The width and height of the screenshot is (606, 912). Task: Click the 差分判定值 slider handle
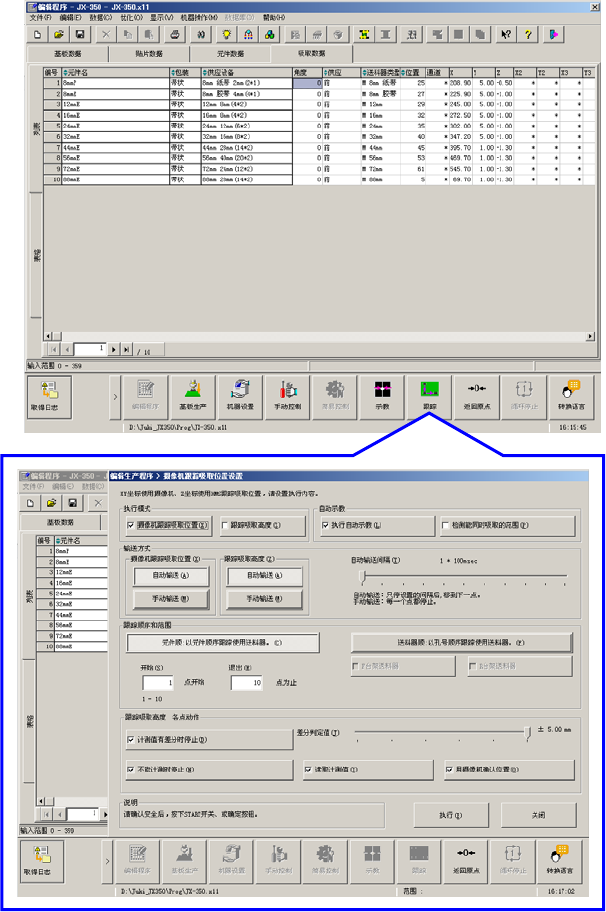[x=528, y=733]
